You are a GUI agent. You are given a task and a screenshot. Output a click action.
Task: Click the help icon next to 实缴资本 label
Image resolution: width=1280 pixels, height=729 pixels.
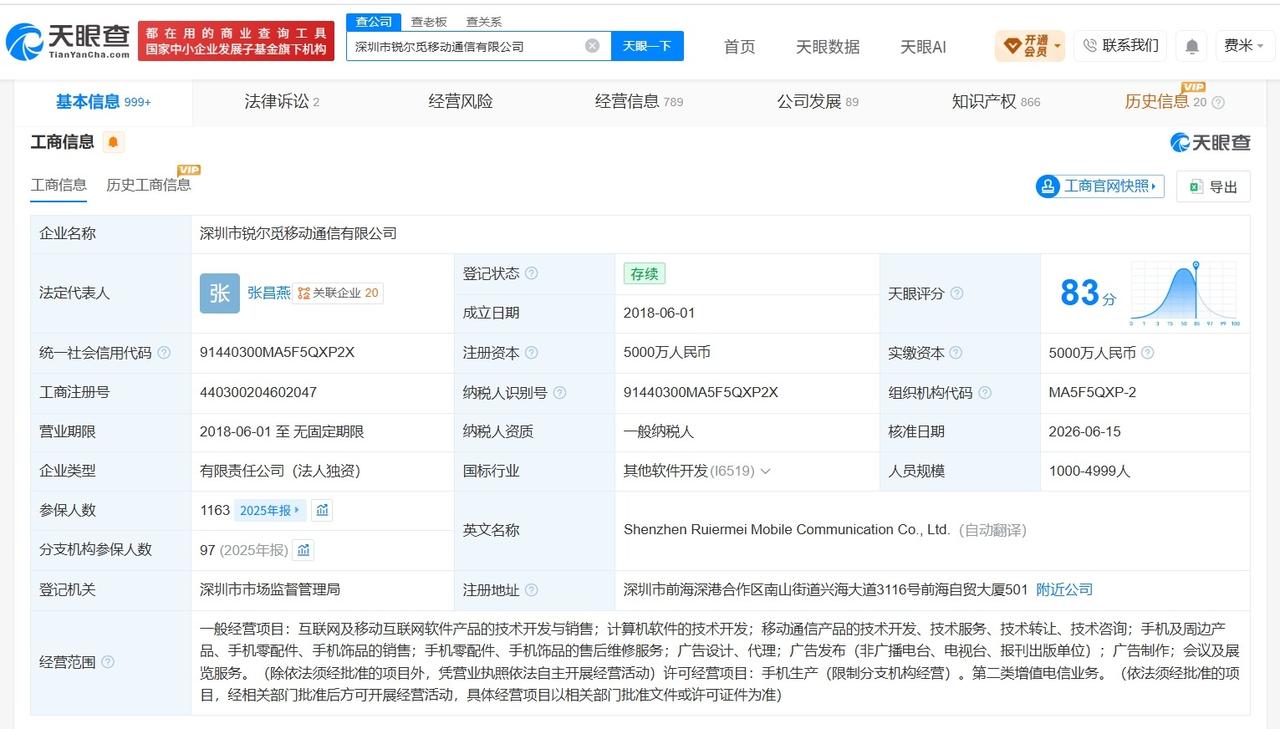click(x=955, y=353)
